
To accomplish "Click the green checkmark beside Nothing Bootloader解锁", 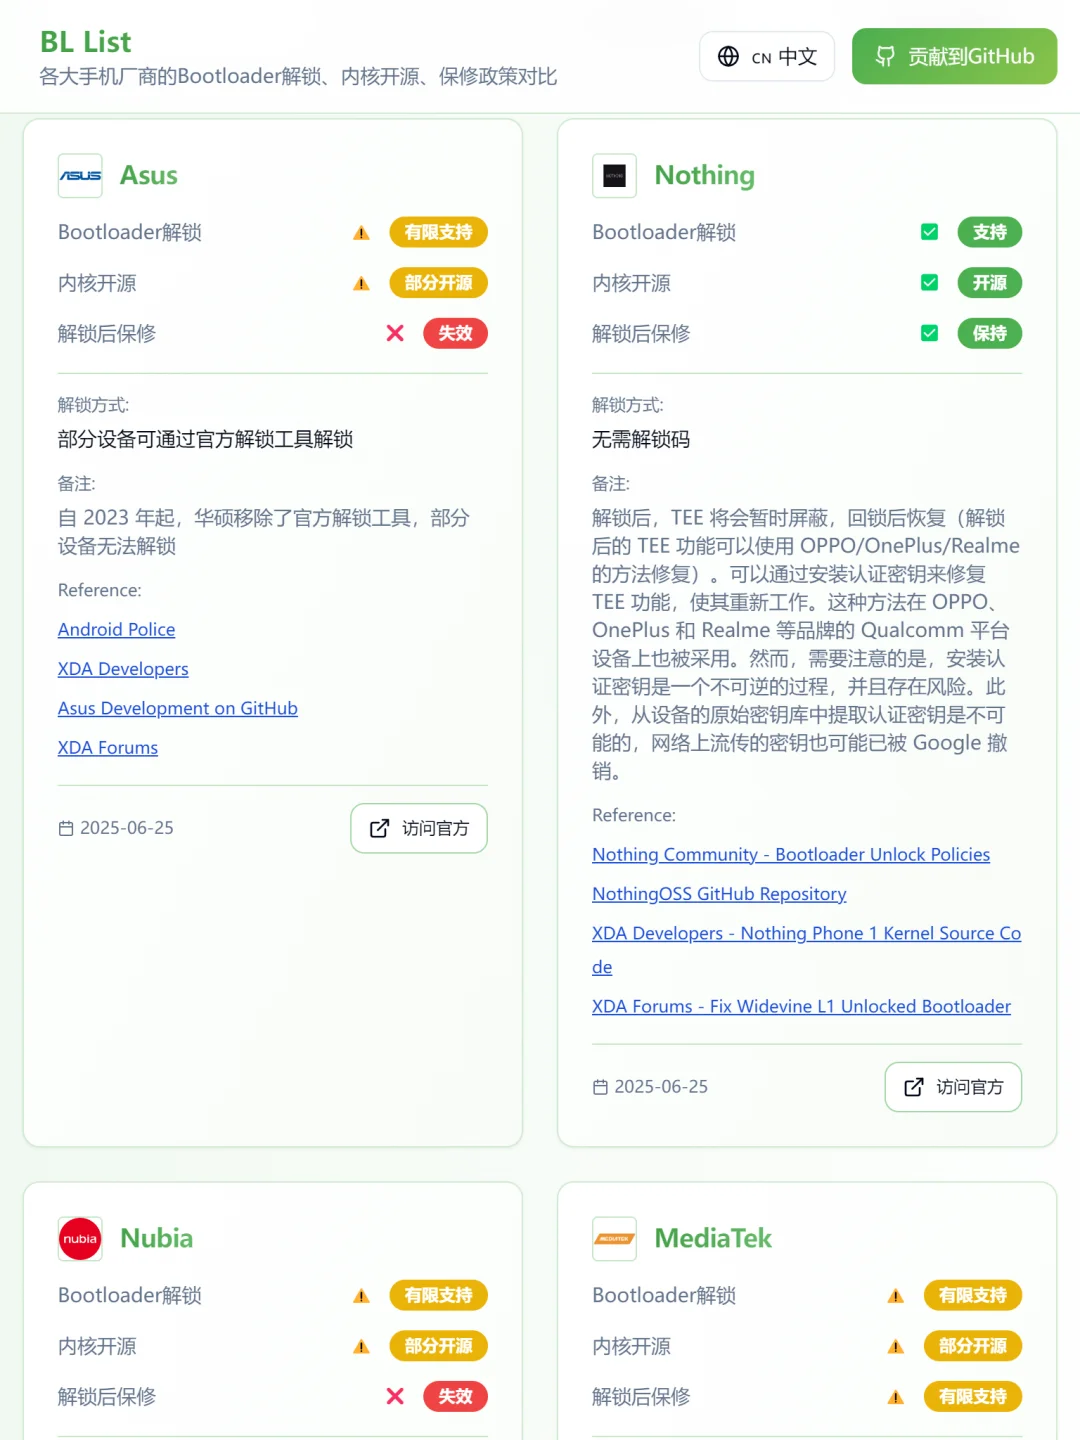I will click(929, 231).
